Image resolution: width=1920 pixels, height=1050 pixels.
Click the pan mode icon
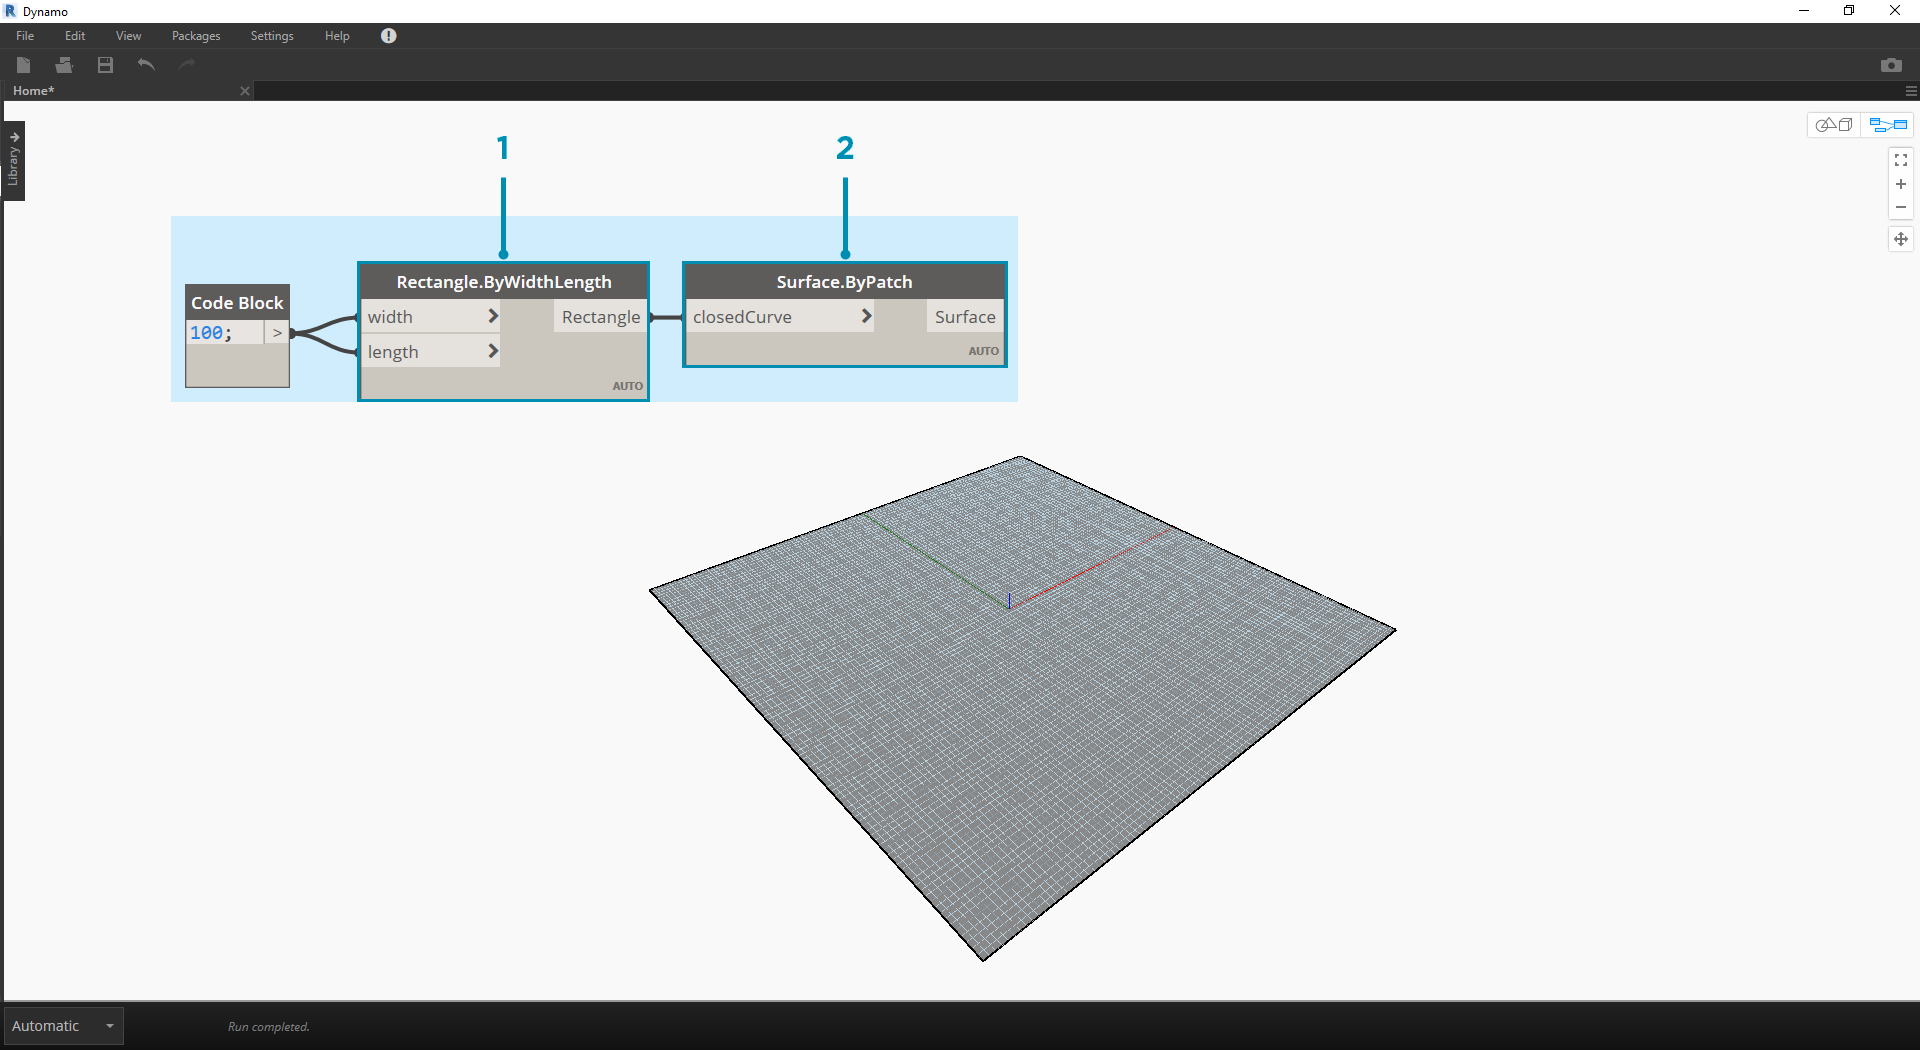1900,239
